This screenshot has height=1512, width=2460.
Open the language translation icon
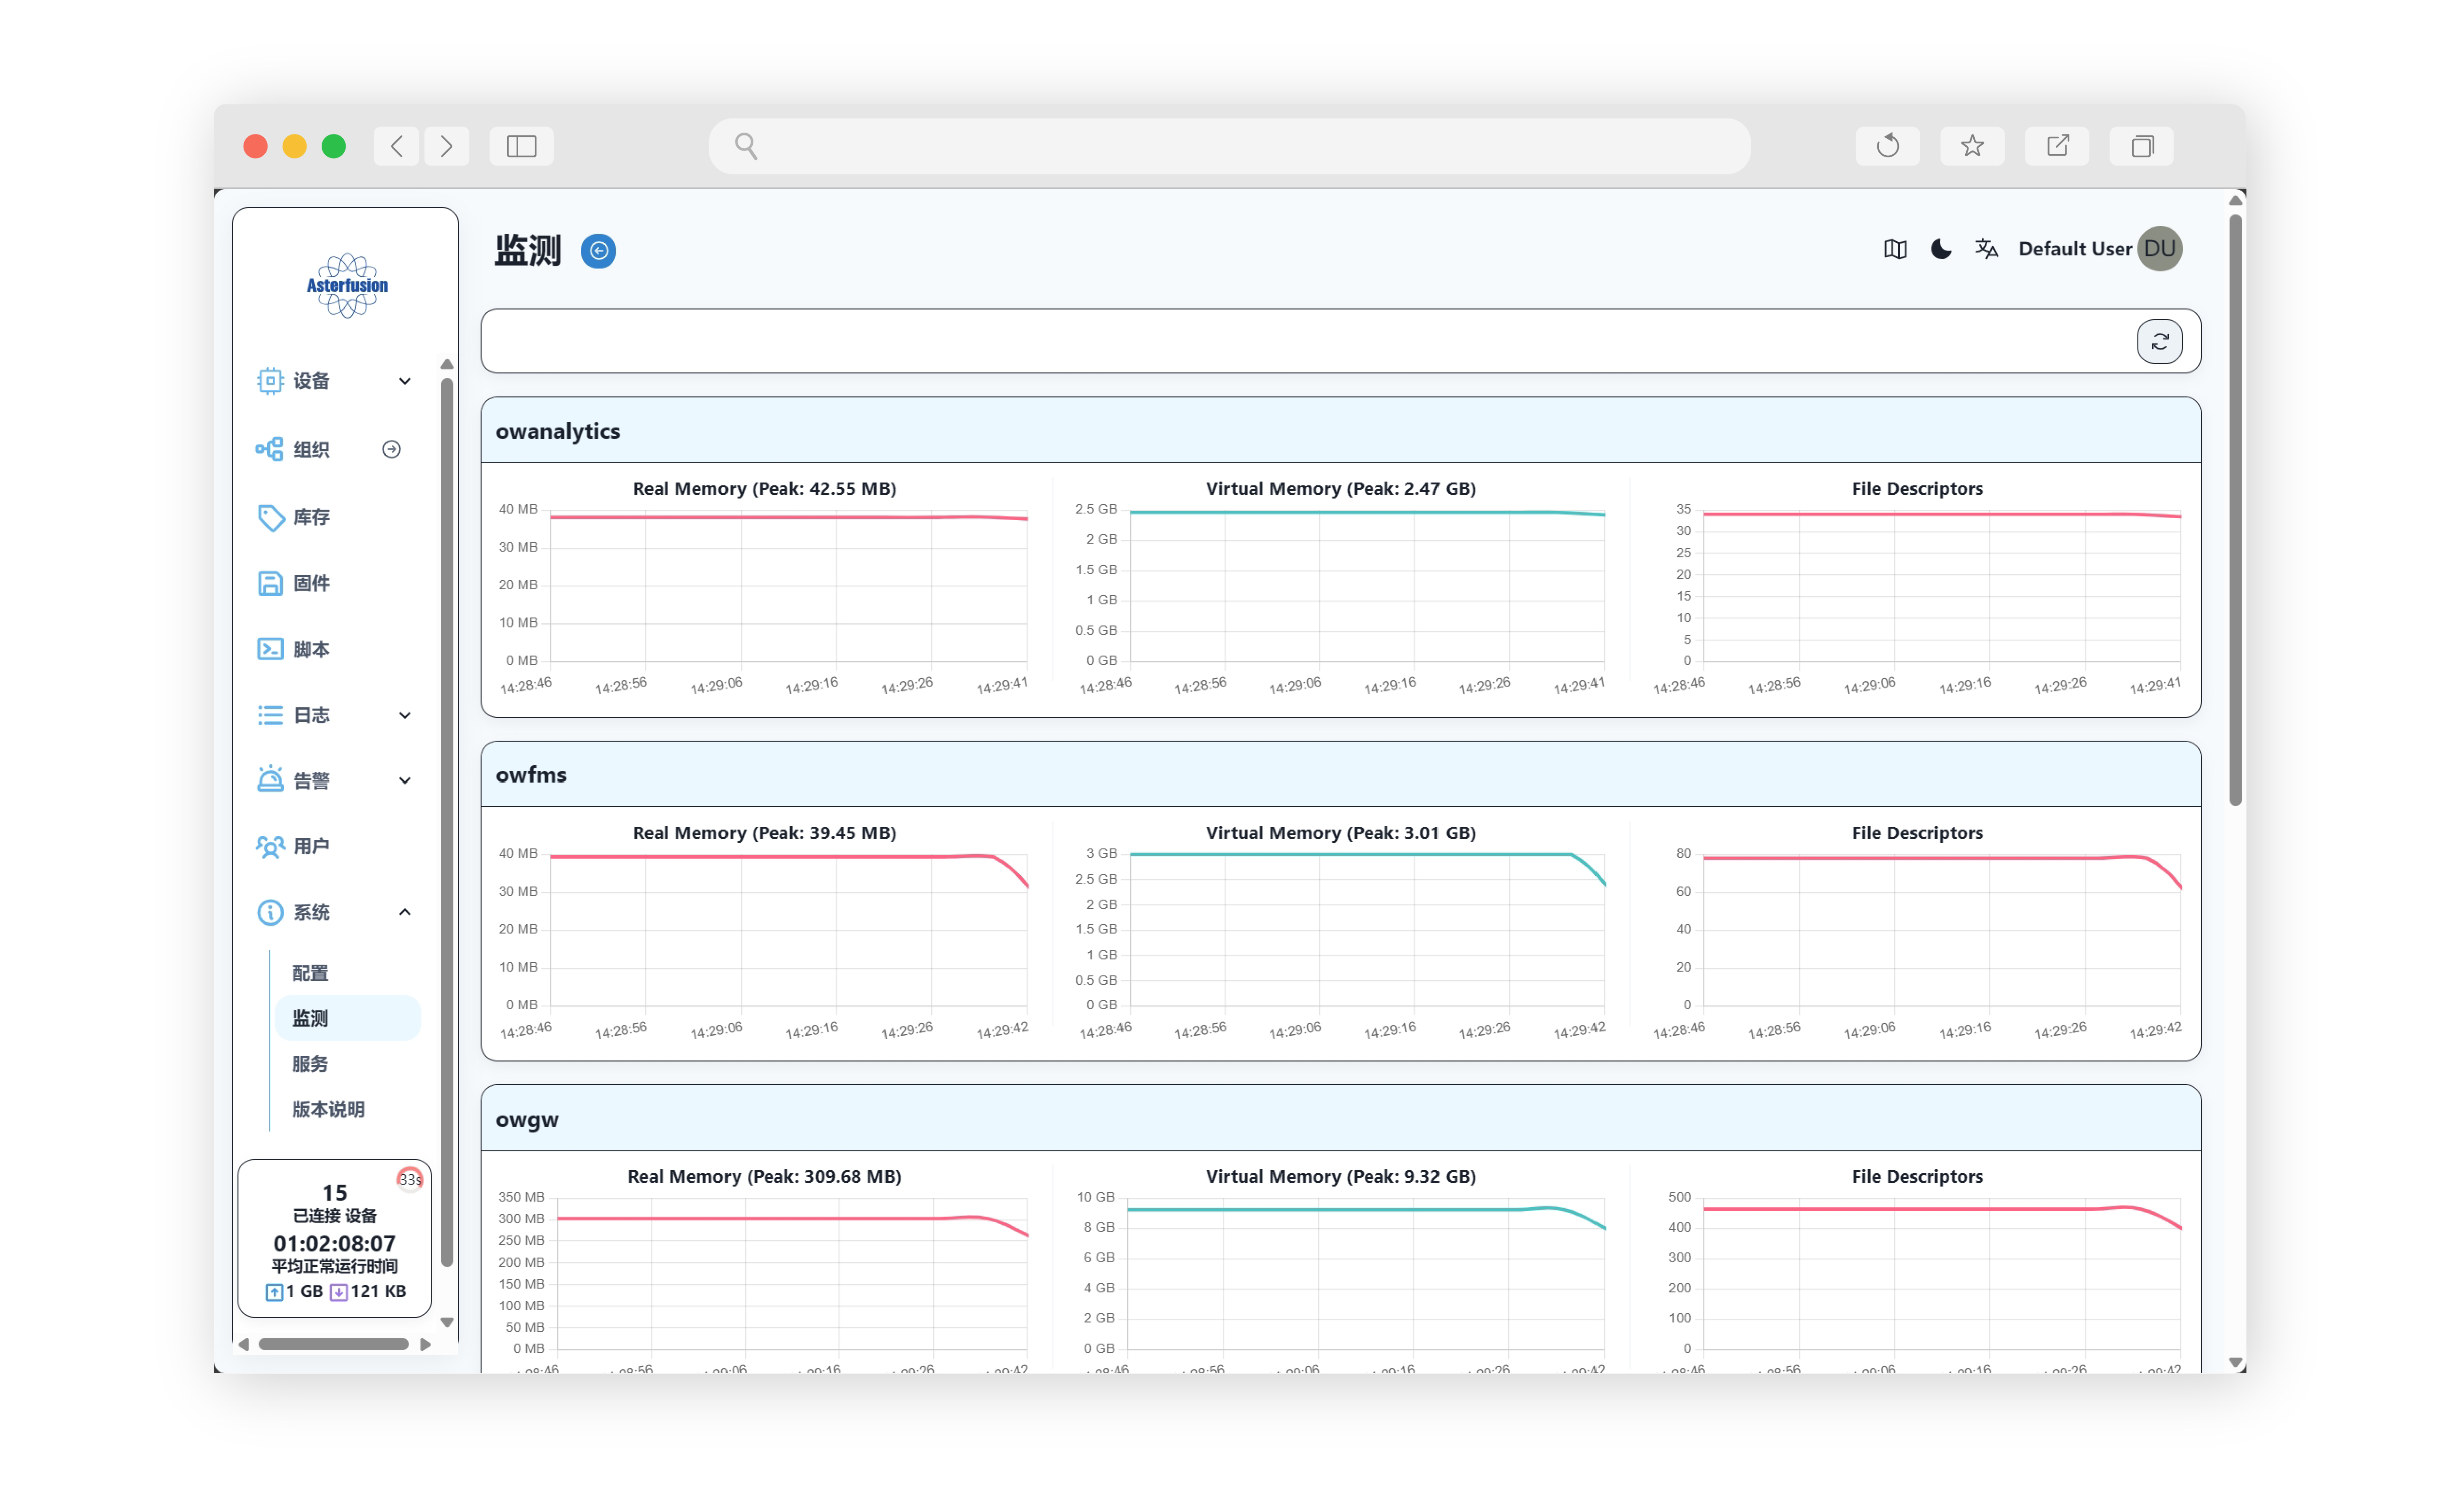[1986, 249]
